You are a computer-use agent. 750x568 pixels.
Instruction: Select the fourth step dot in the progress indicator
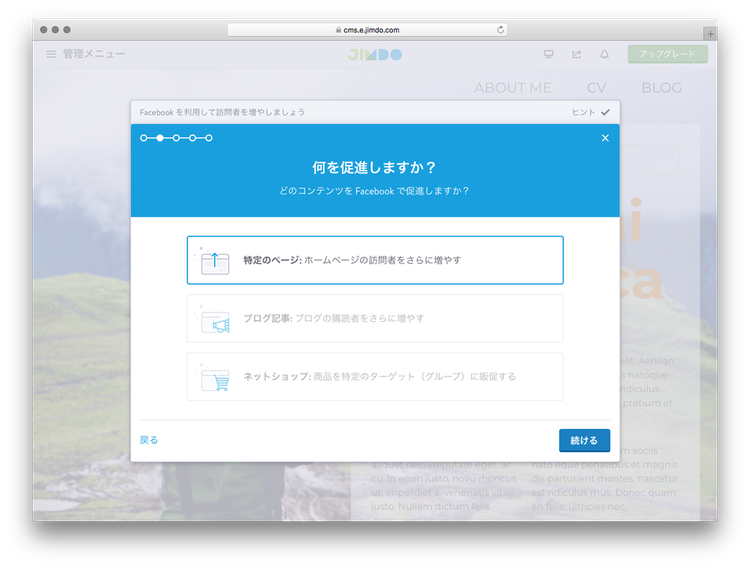(192, 138)
